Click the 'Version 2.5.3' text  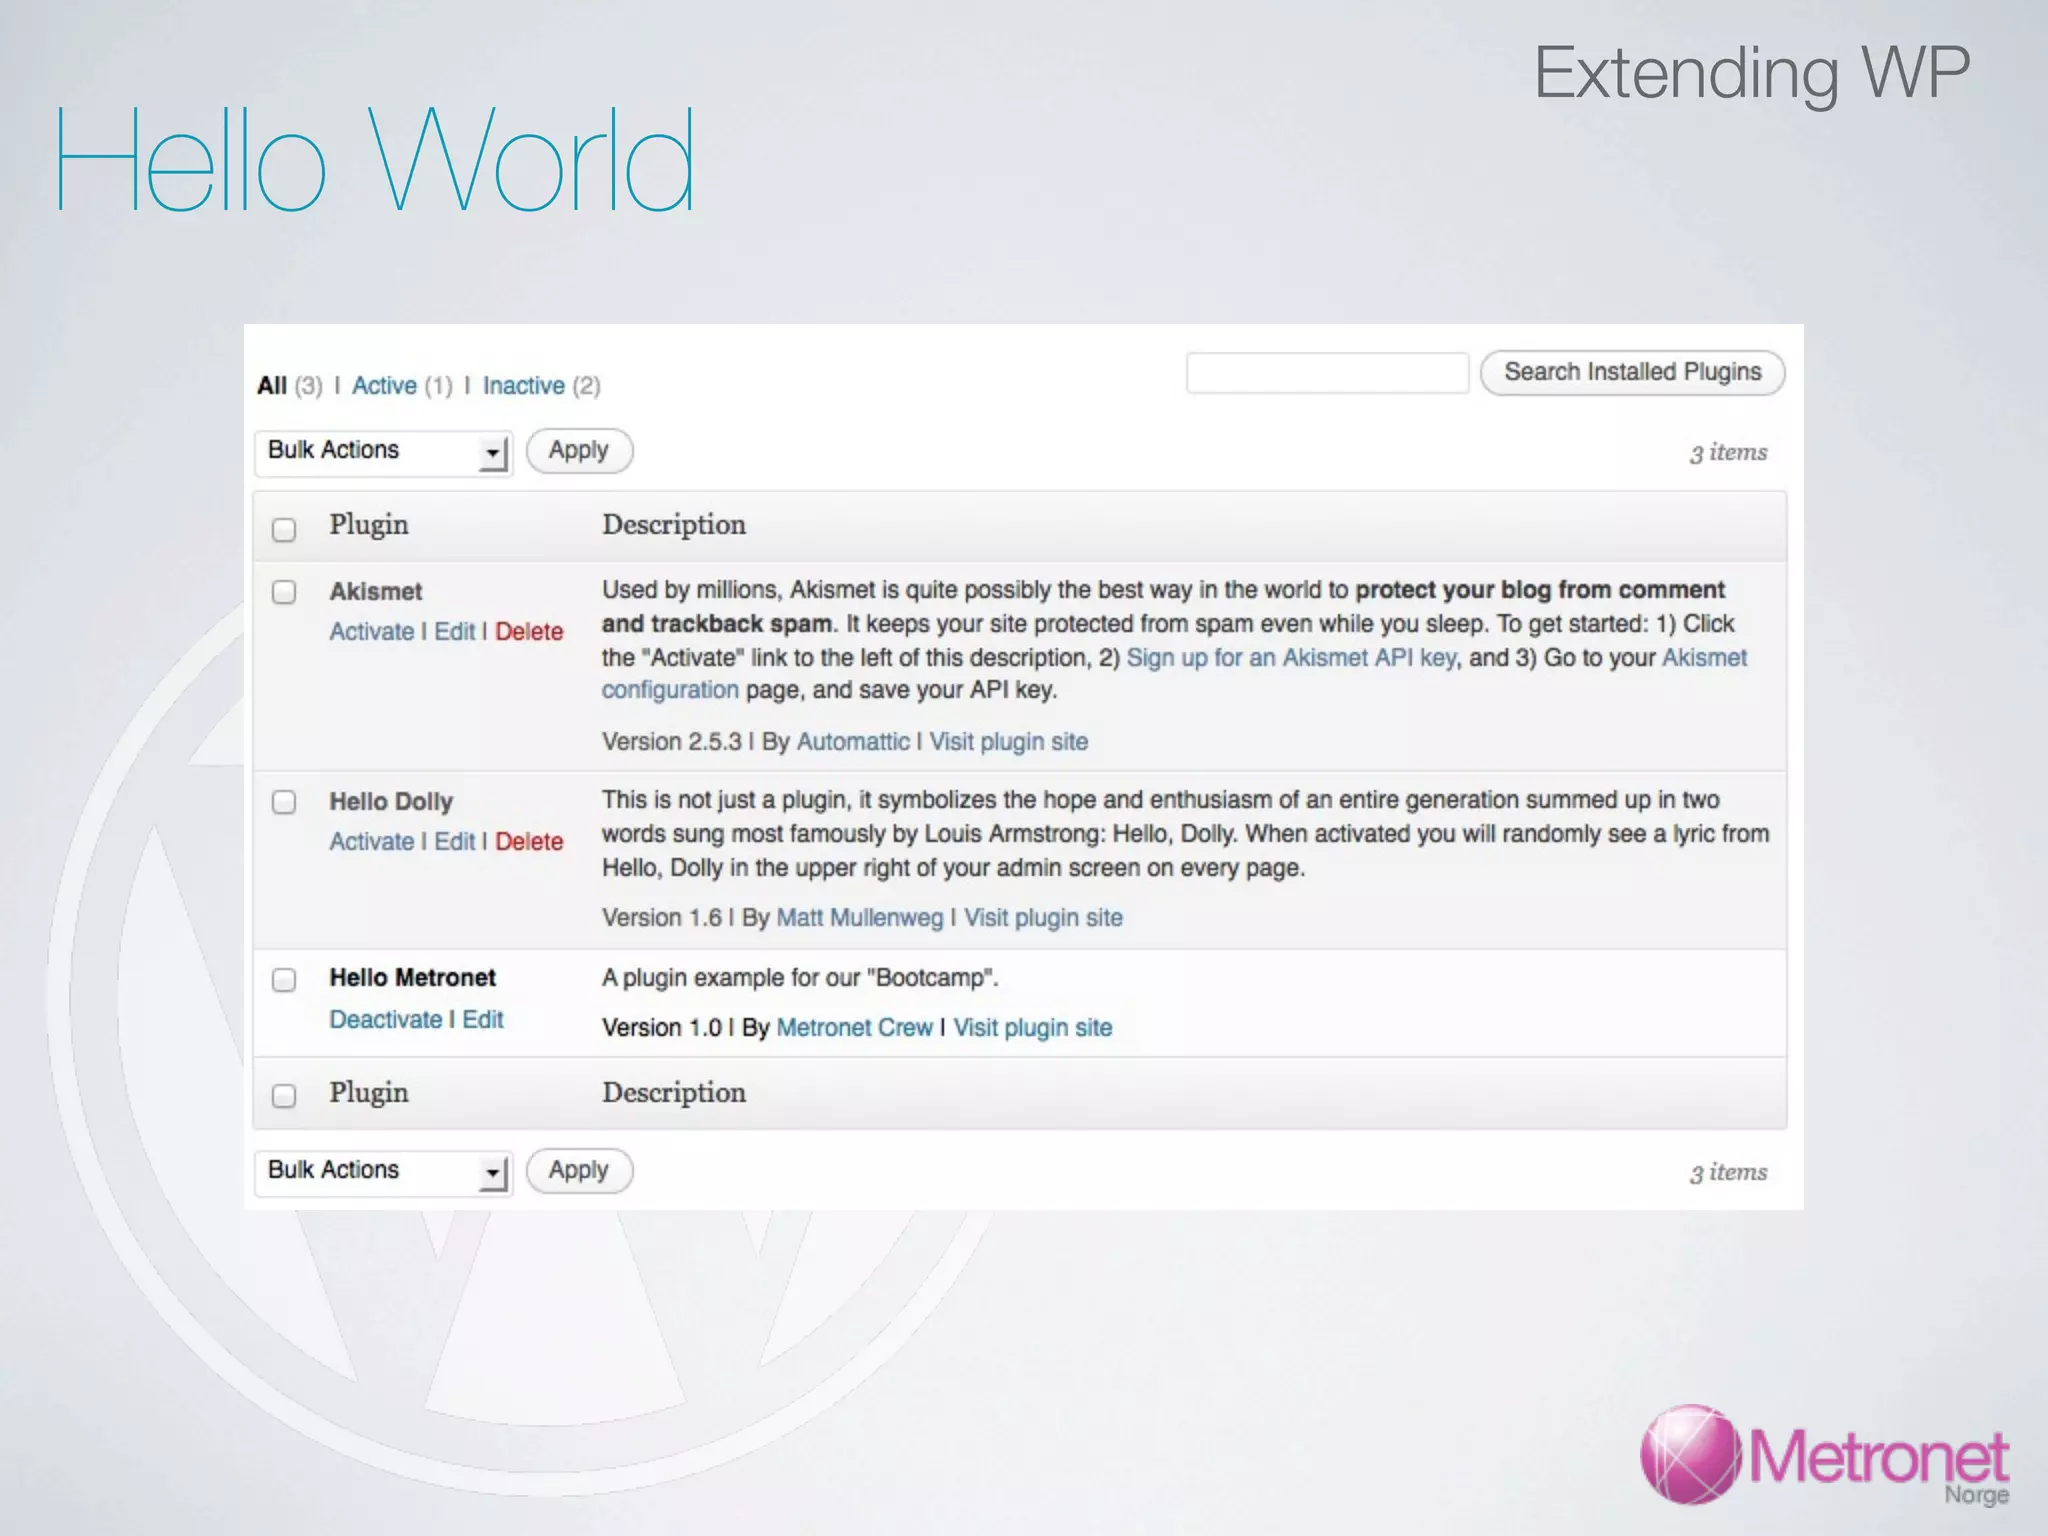pyautogui.click(x=672, y=742)
